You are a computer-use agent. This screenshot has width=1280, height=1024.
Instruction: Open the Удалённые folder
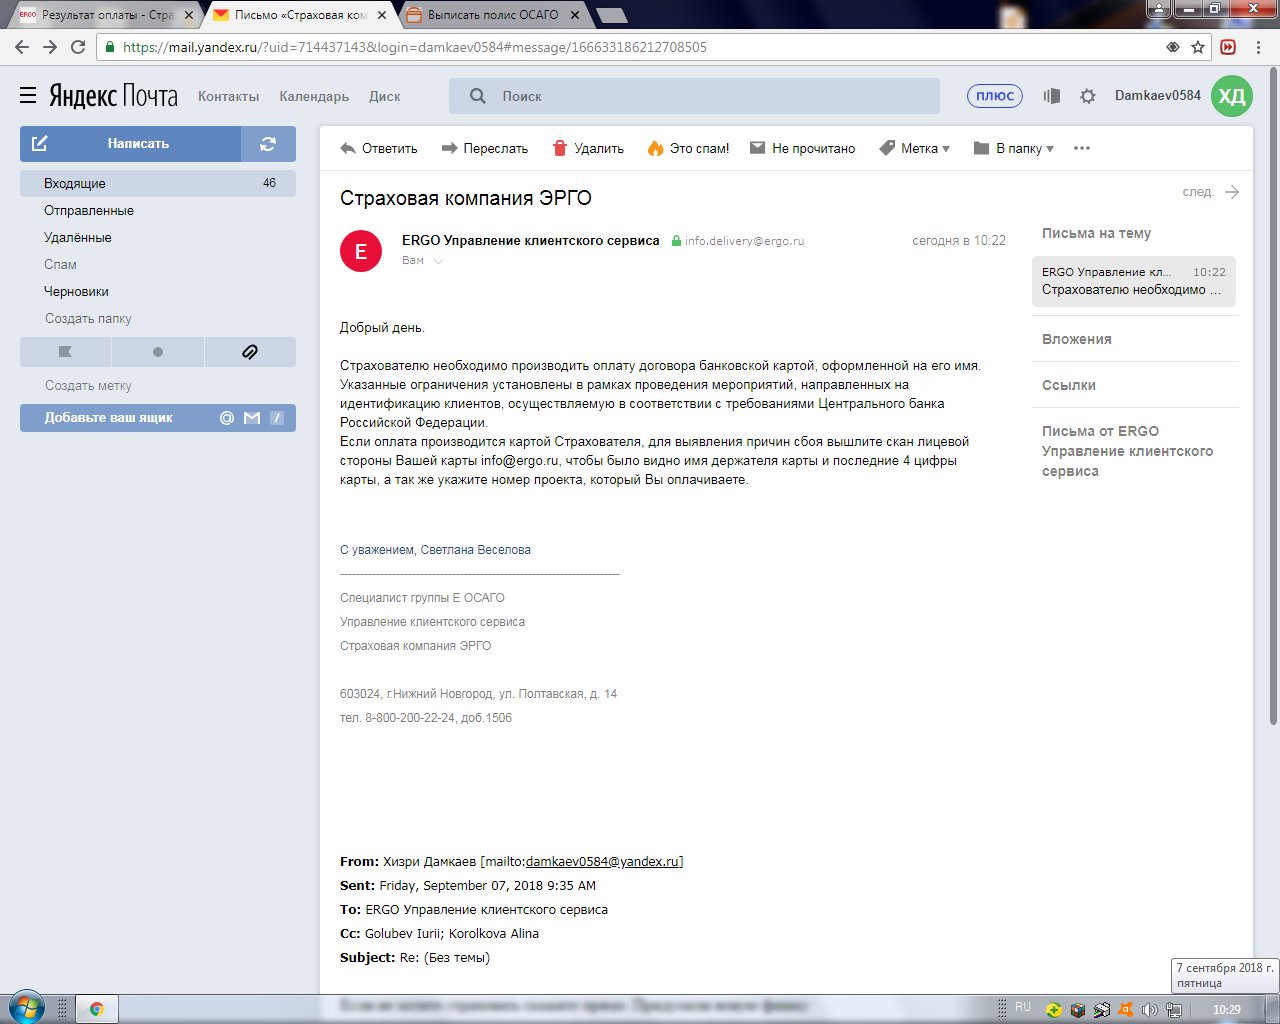pos(78,238)
